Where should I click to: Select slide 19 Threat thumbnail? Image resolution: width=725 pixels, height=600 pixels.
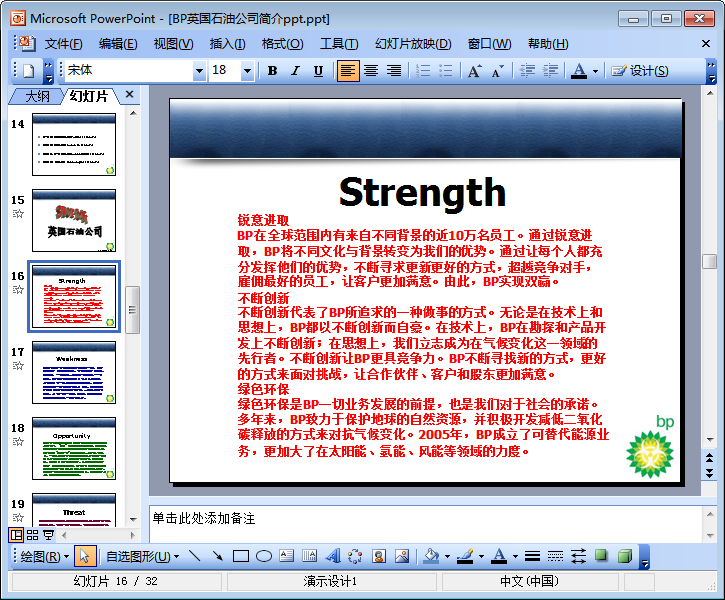74,510
